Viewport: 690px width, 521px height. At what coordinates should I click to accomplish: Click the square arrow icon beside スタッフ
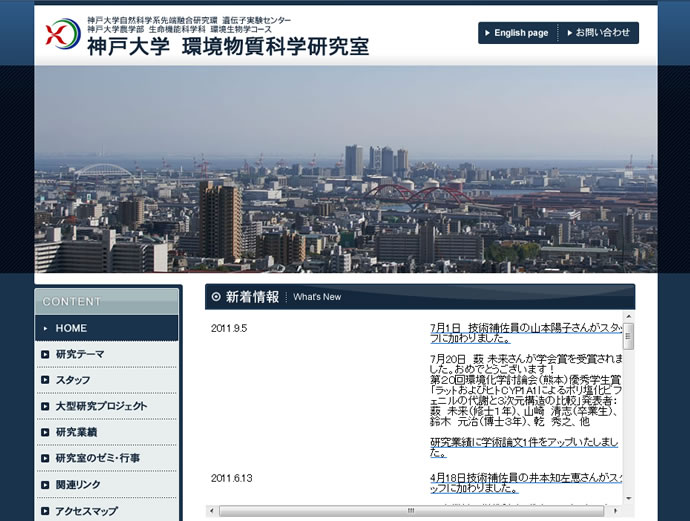pyautogui.click(x=45, y=380)
